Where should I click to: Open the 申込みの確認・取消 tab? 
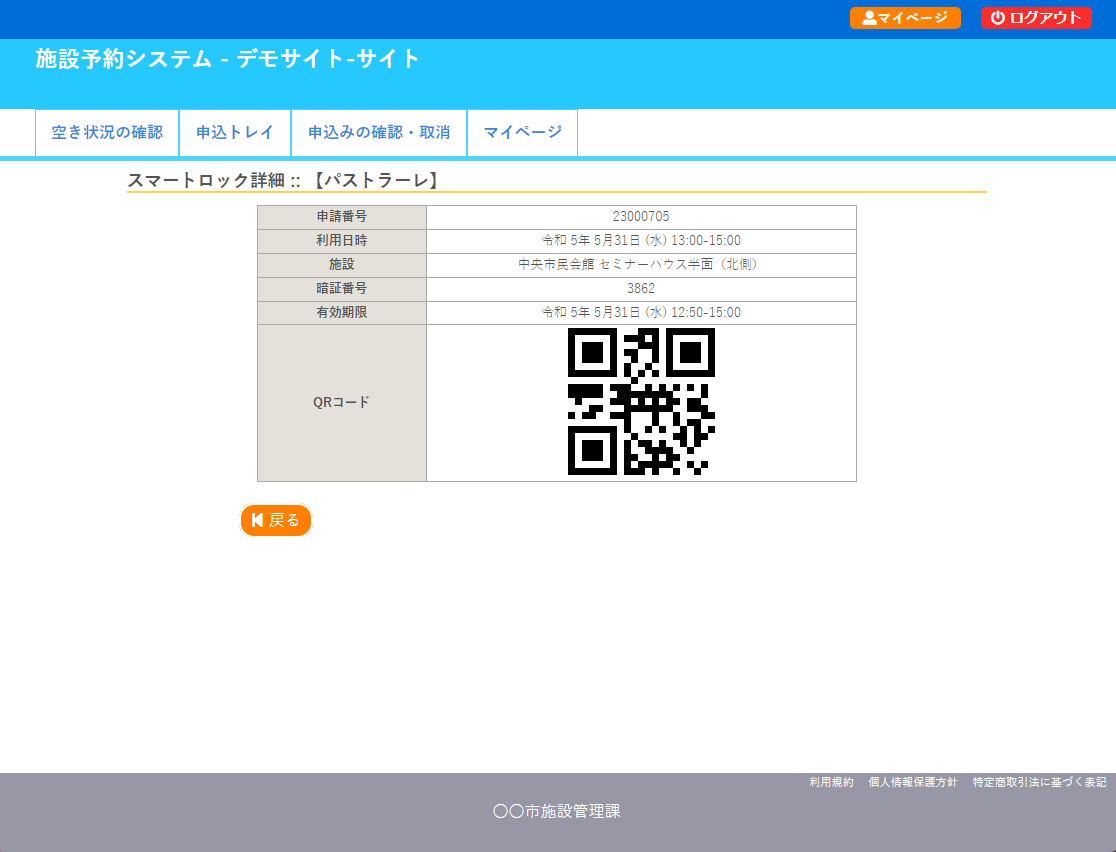pyautogui.click(x=379, y=132)
